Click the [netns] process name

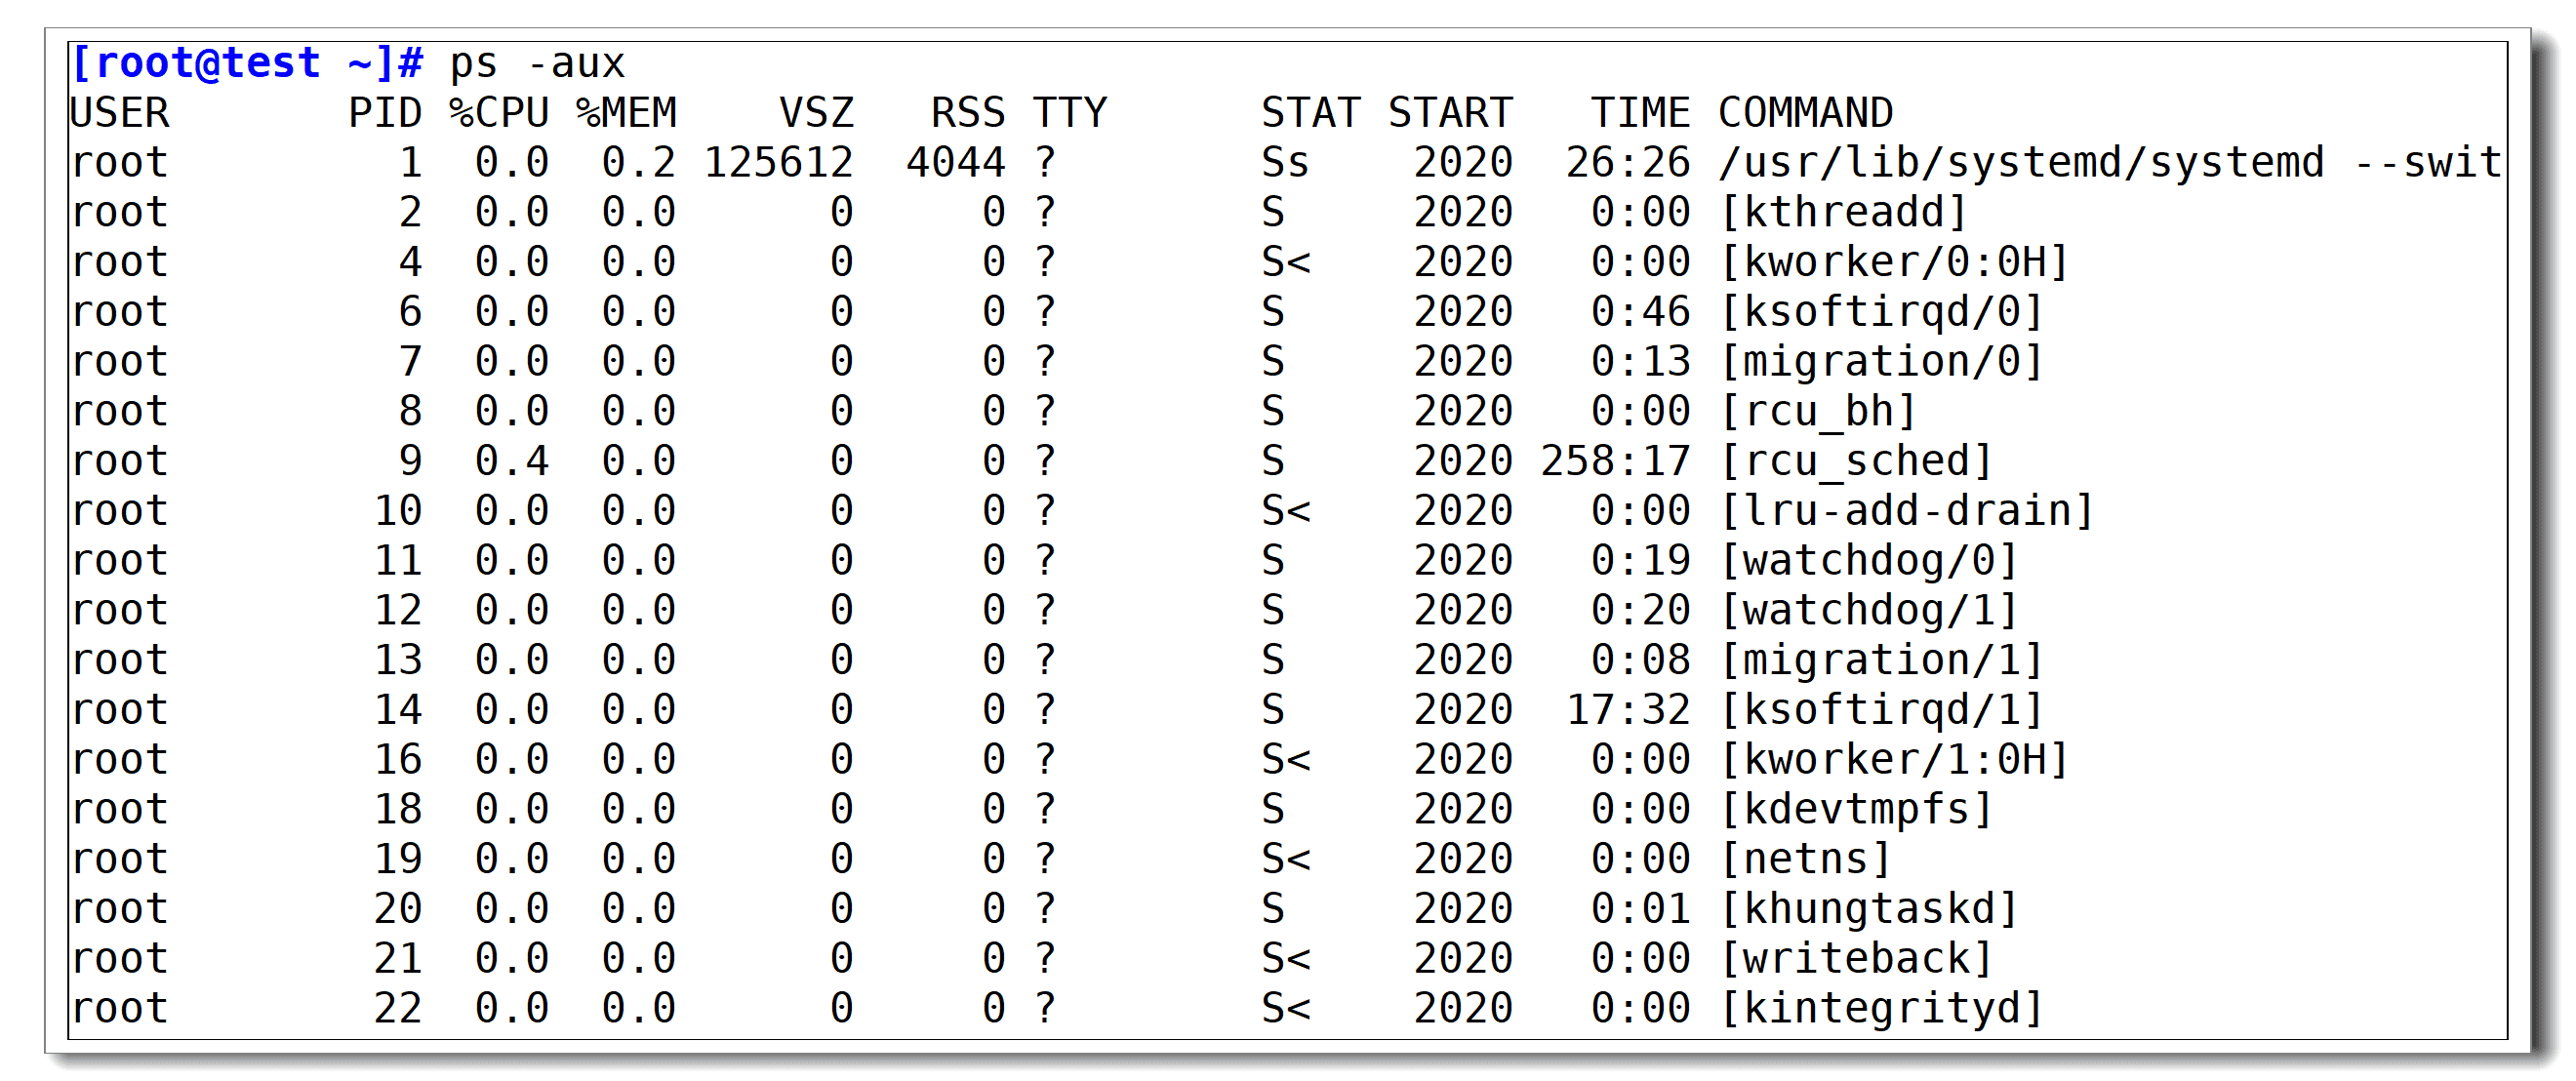[1806, 859]
